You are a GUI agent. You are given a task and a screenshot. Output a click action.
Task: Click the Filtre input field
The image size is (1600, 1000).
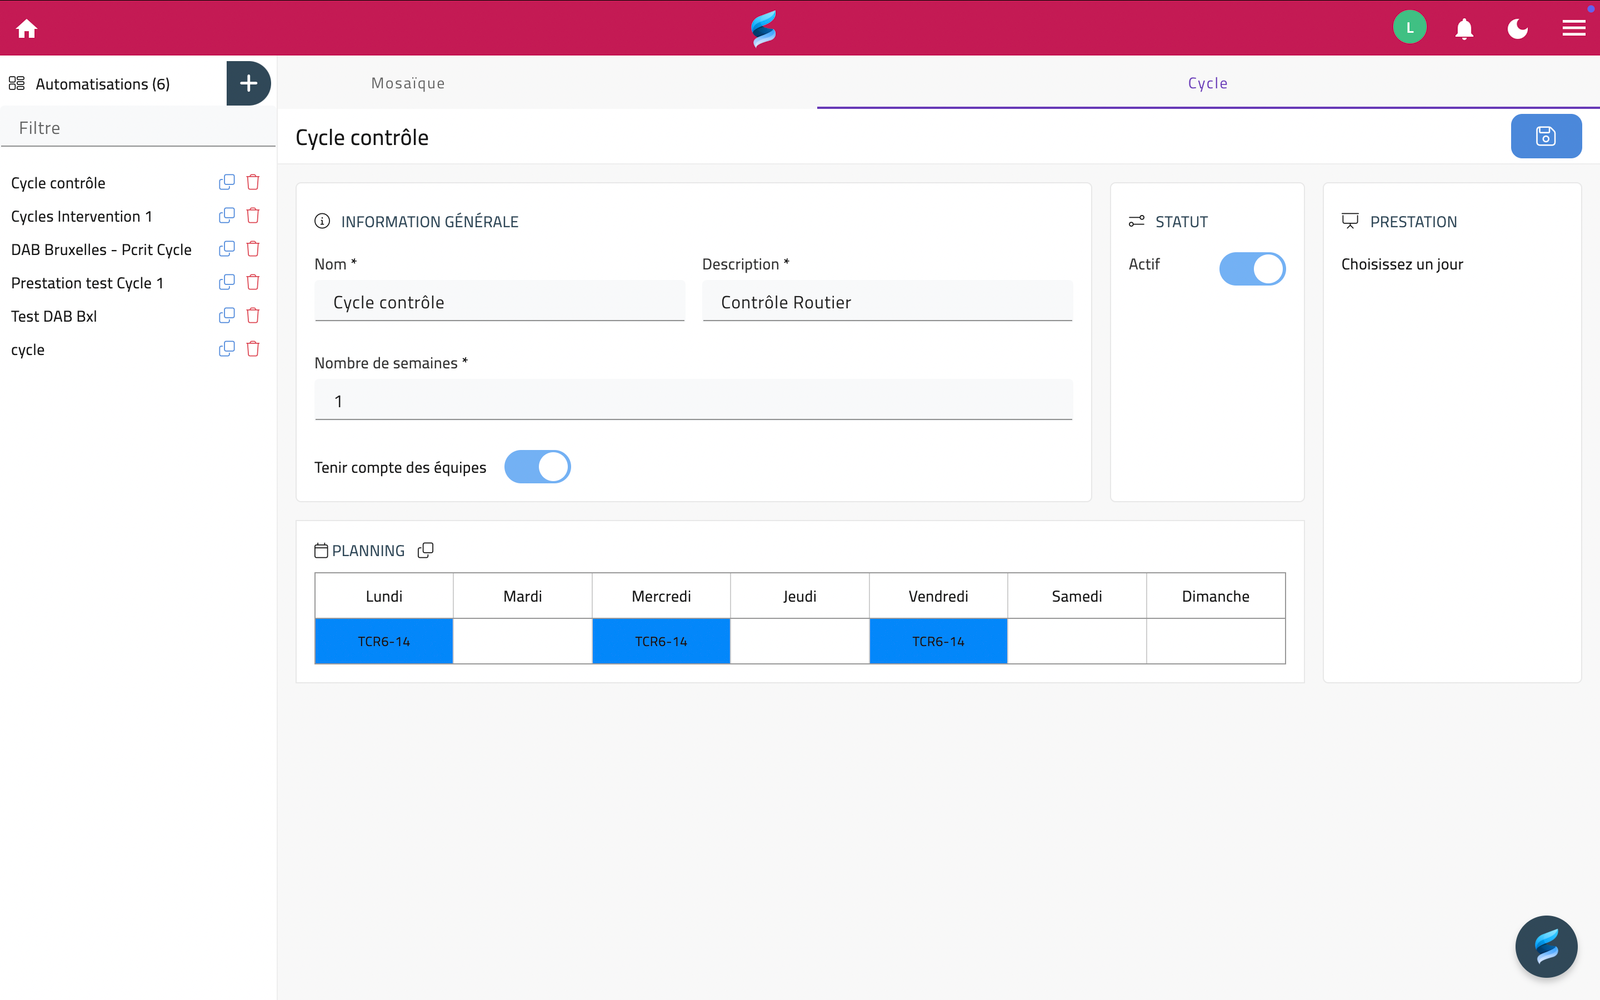pyautogui.click(x=138, y=128)
